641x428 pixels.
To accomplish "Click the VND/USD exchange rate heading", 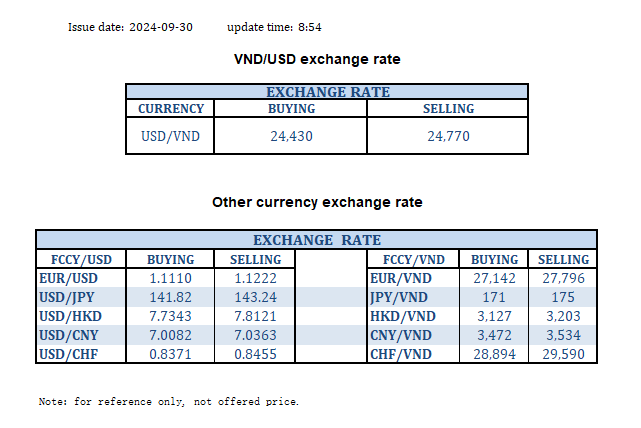I will (316, 60).
